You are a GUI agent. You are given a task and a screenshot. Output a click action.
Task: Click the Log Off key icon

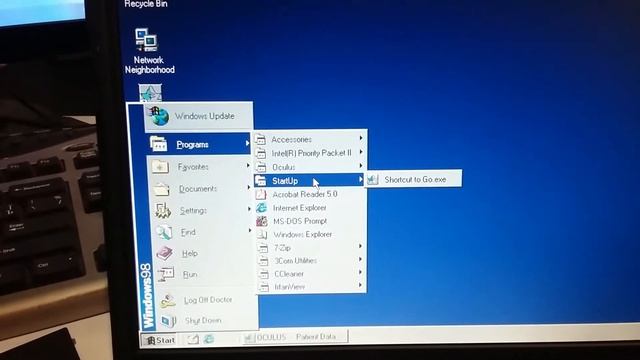167,301
